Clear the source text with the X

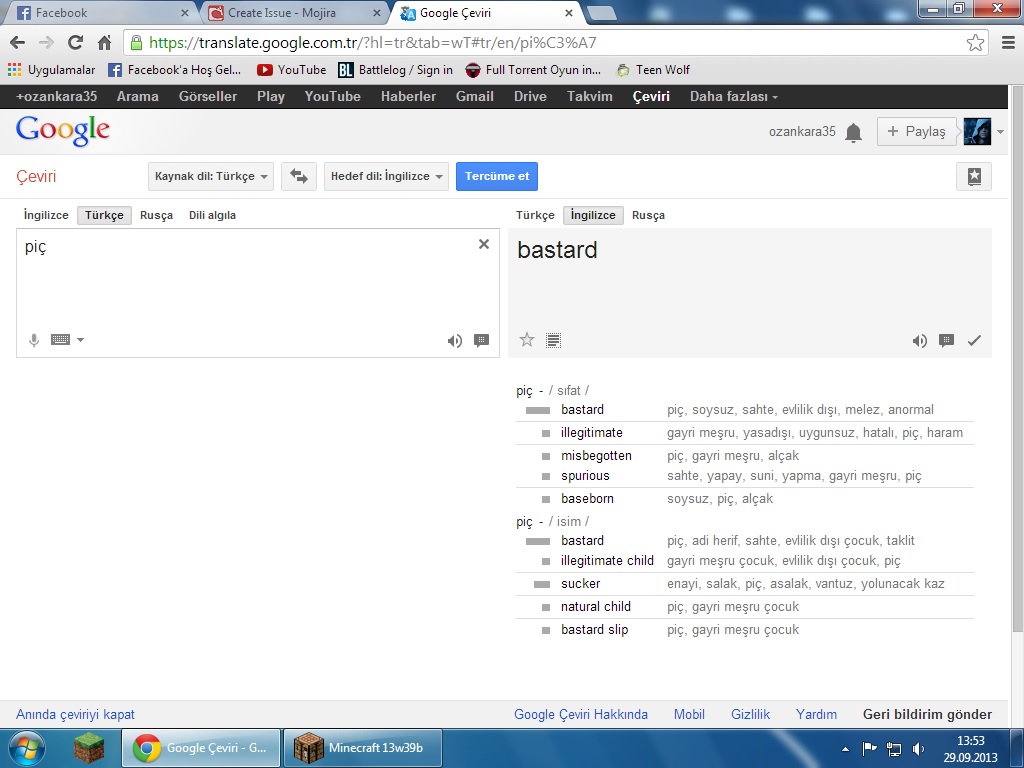(x=484, y=244)
